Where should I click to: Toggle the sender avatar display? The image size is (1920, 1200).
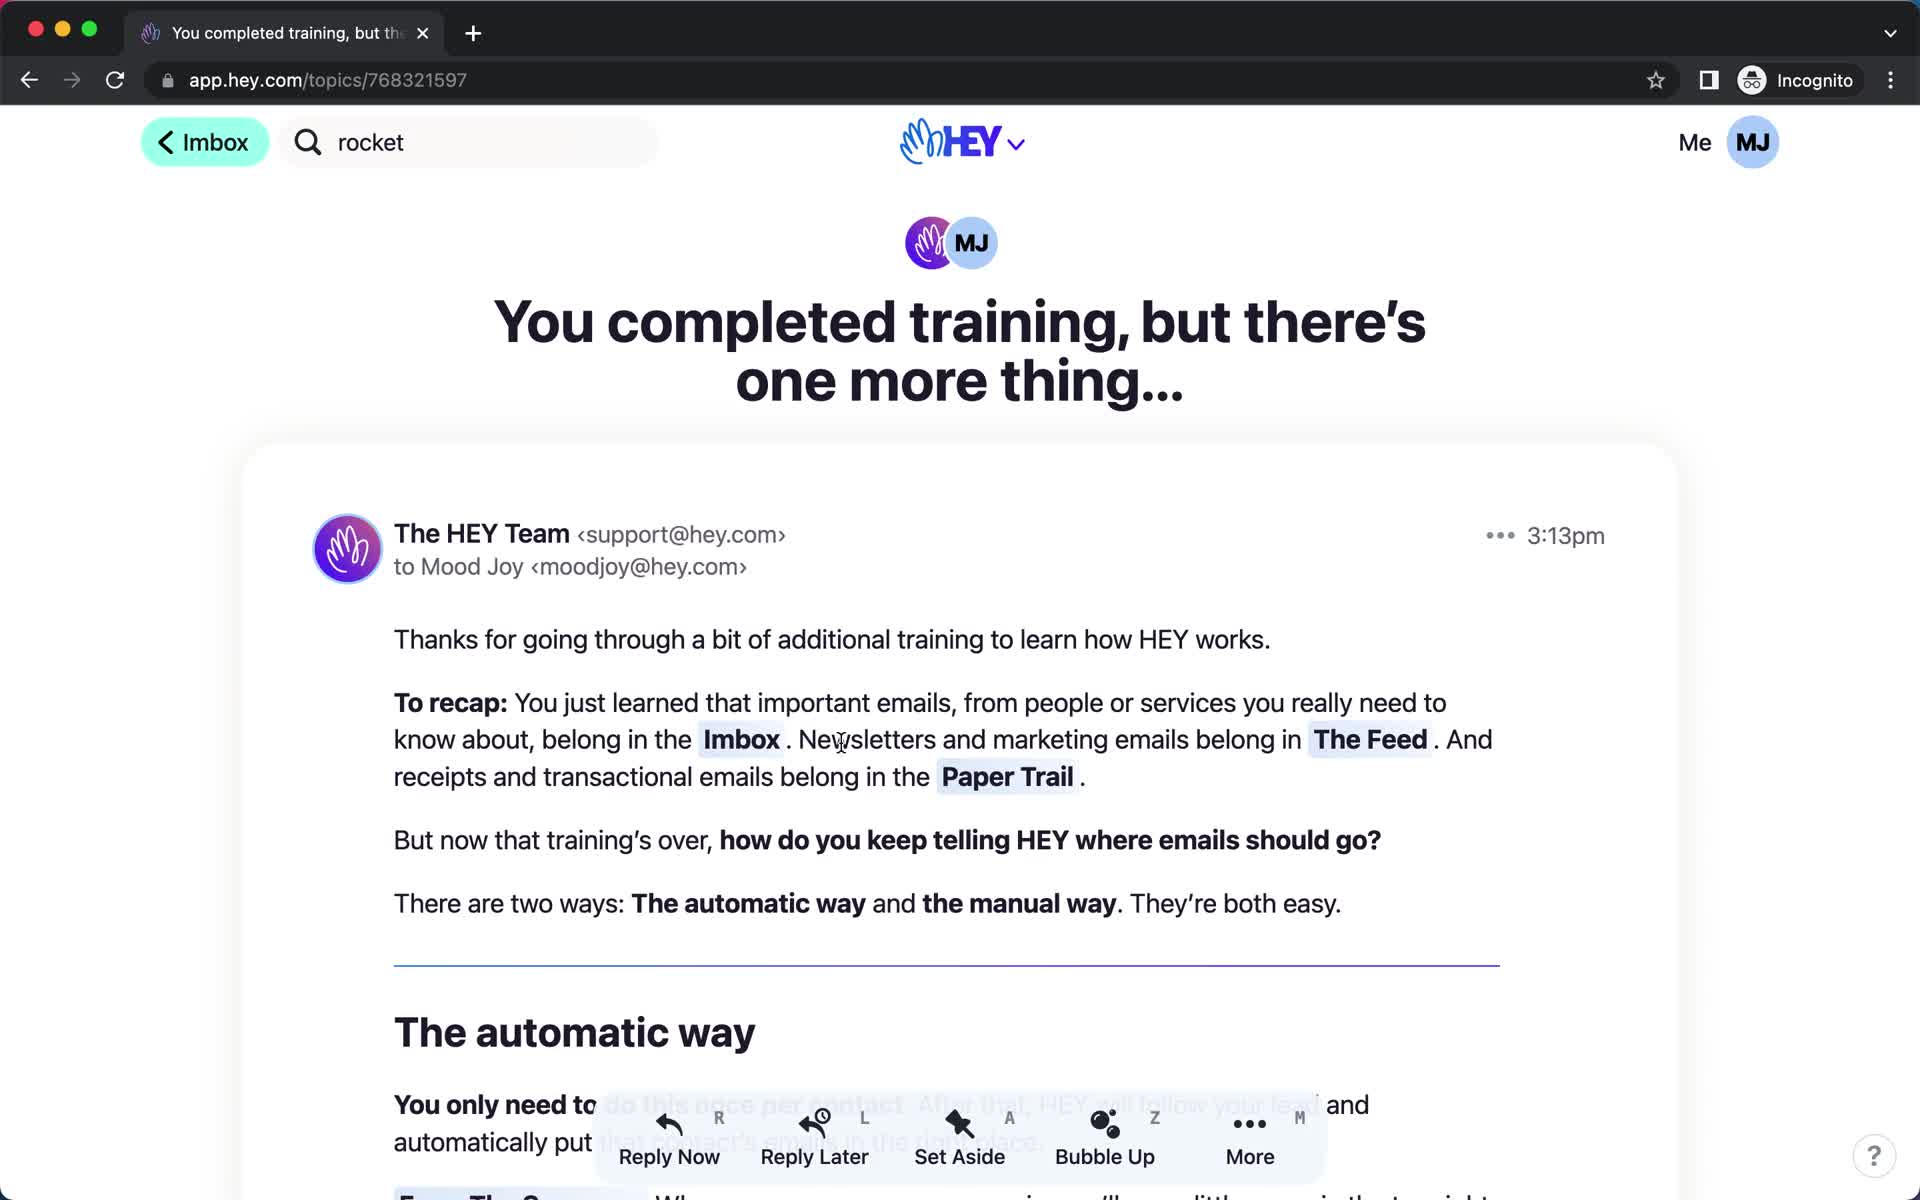347,549
